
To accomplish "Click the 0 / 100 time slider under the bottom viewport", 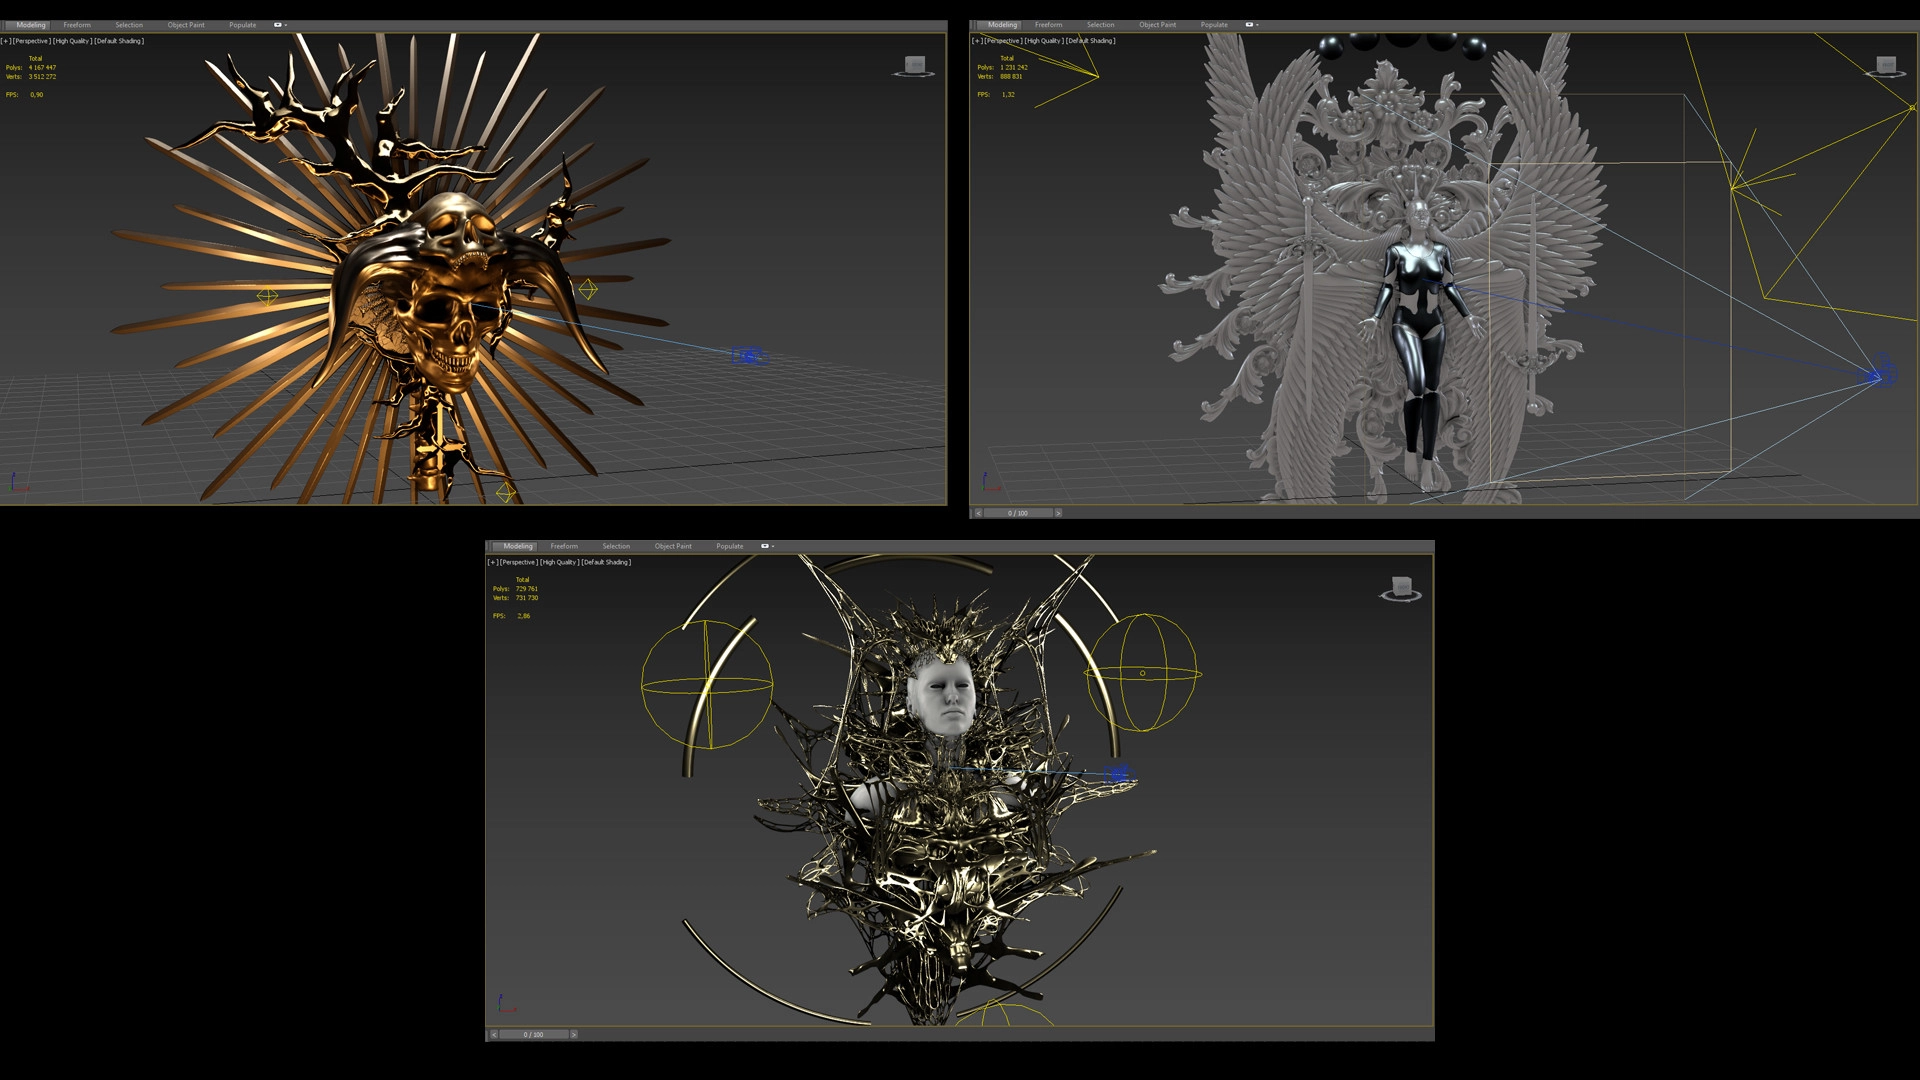I will coord(533,1034).
